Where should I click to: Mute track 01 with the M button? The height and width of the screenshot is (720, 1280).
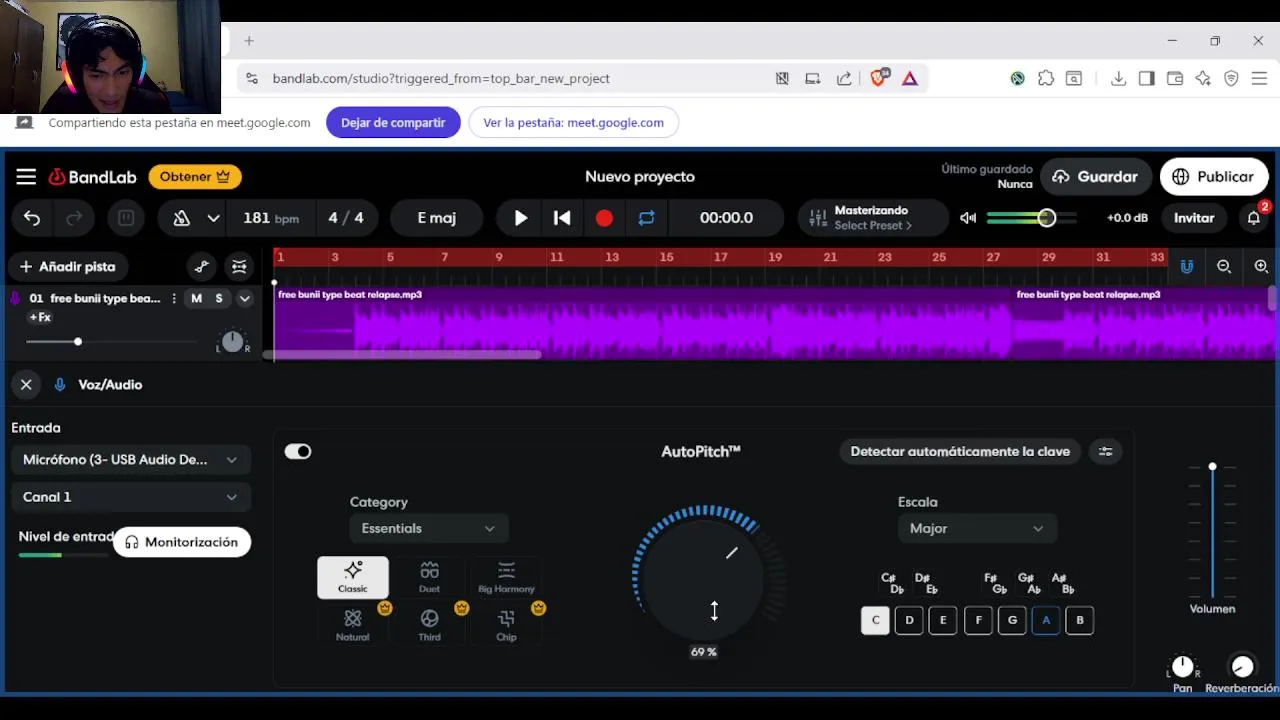click(196, 299)
